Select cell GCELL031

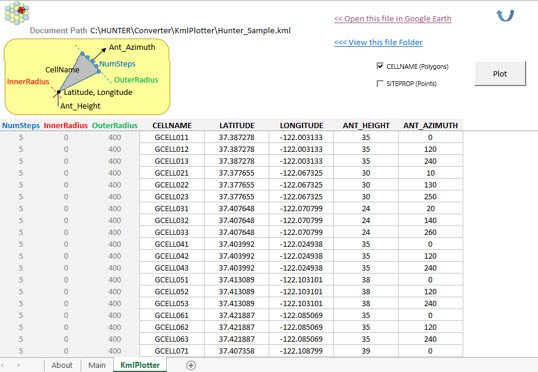tap(172, 209)
